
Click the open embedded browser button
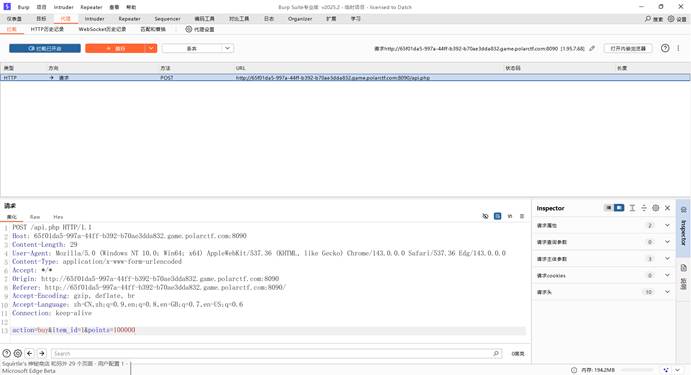628,48
